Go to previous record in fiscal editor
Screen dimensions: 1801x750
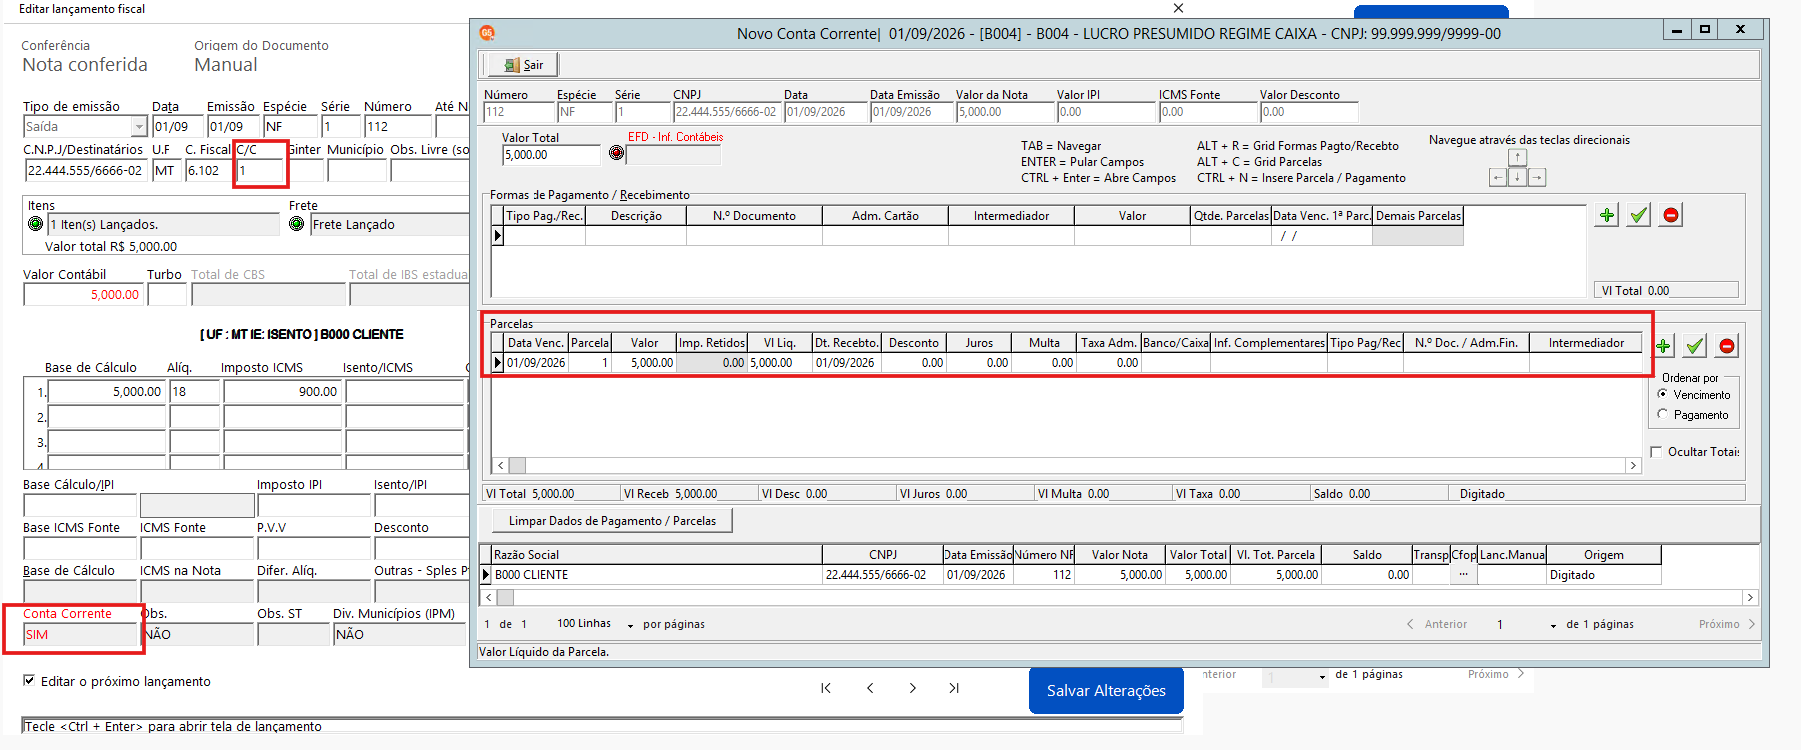[870, 688]
